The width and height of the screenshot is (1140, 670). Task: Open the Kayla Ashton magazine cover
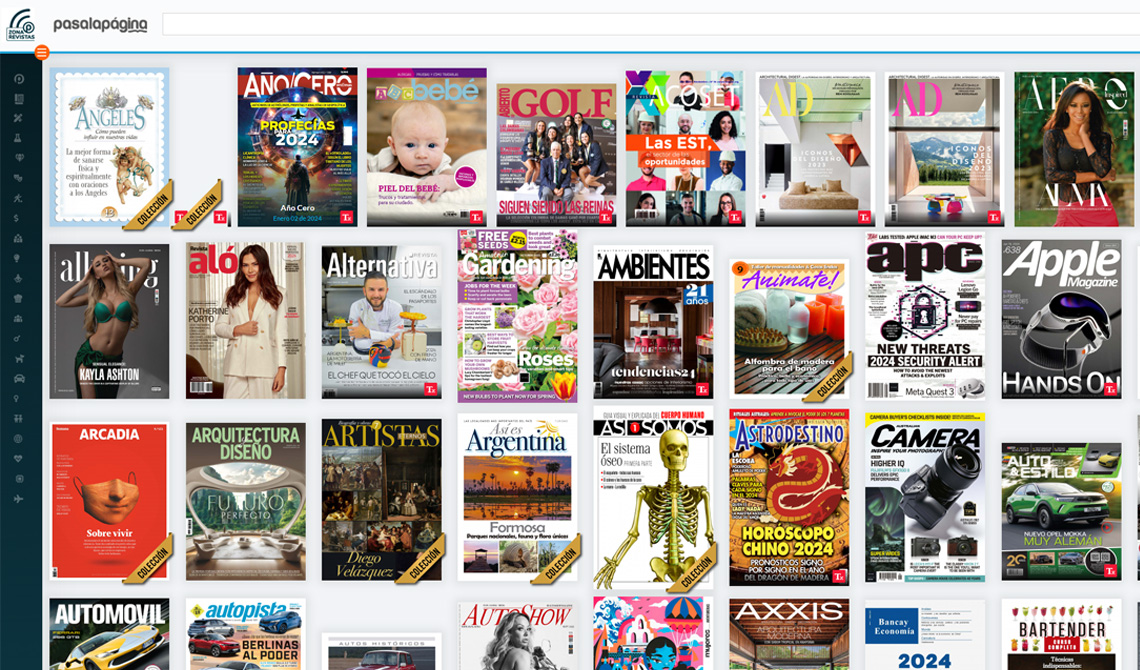coord(110,321)
